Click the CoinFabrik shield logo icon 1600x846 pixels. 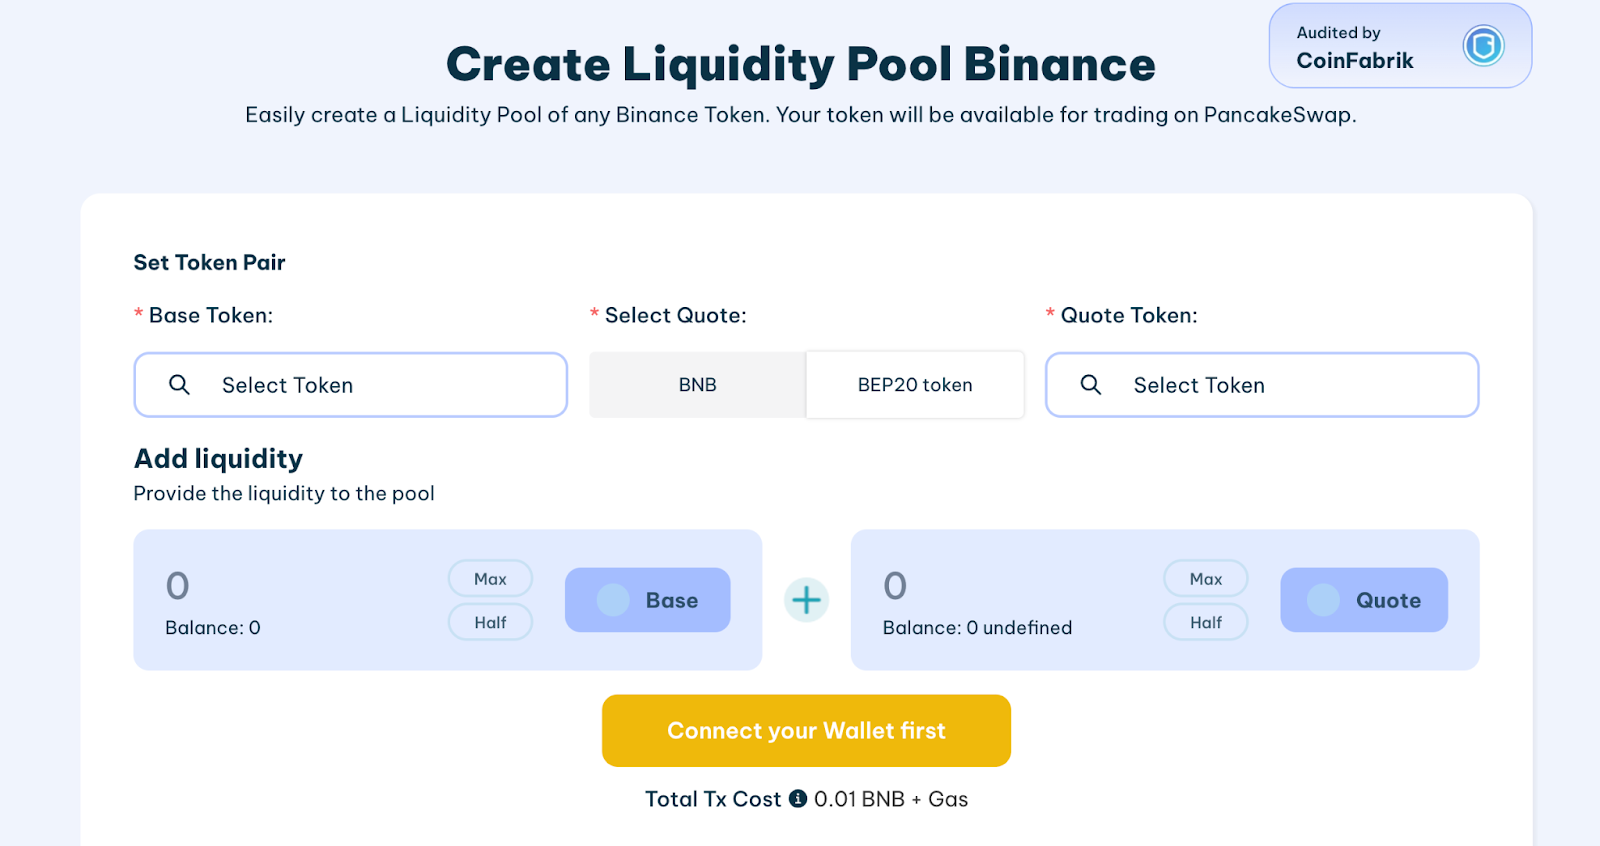tap(1483, 46)
